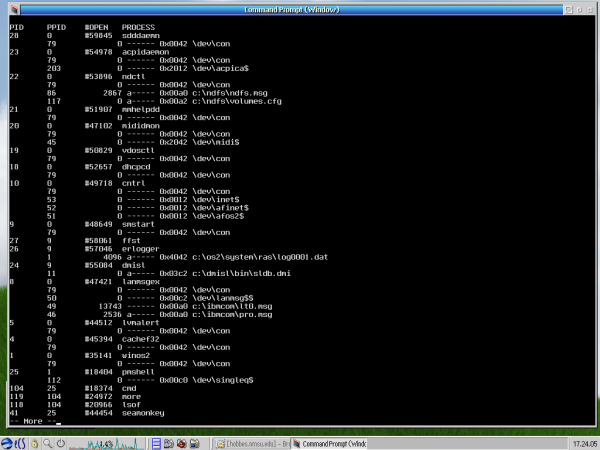This screenshot has height=450, width=600.
Task: Click the red middle tray icon
Action: pyautogui.click(x=181, y=443)
